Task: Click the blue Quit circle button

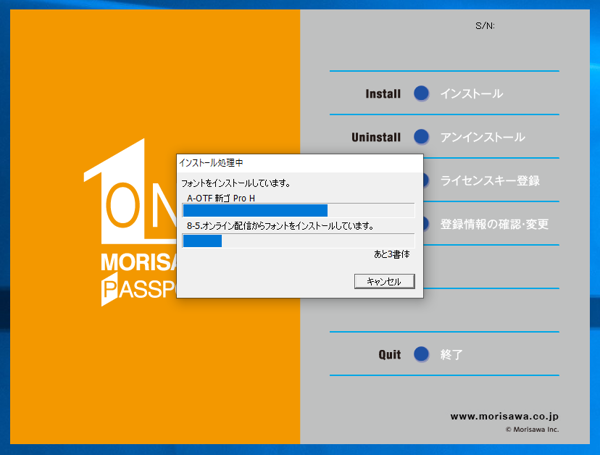Action: [x=421, y=354]
